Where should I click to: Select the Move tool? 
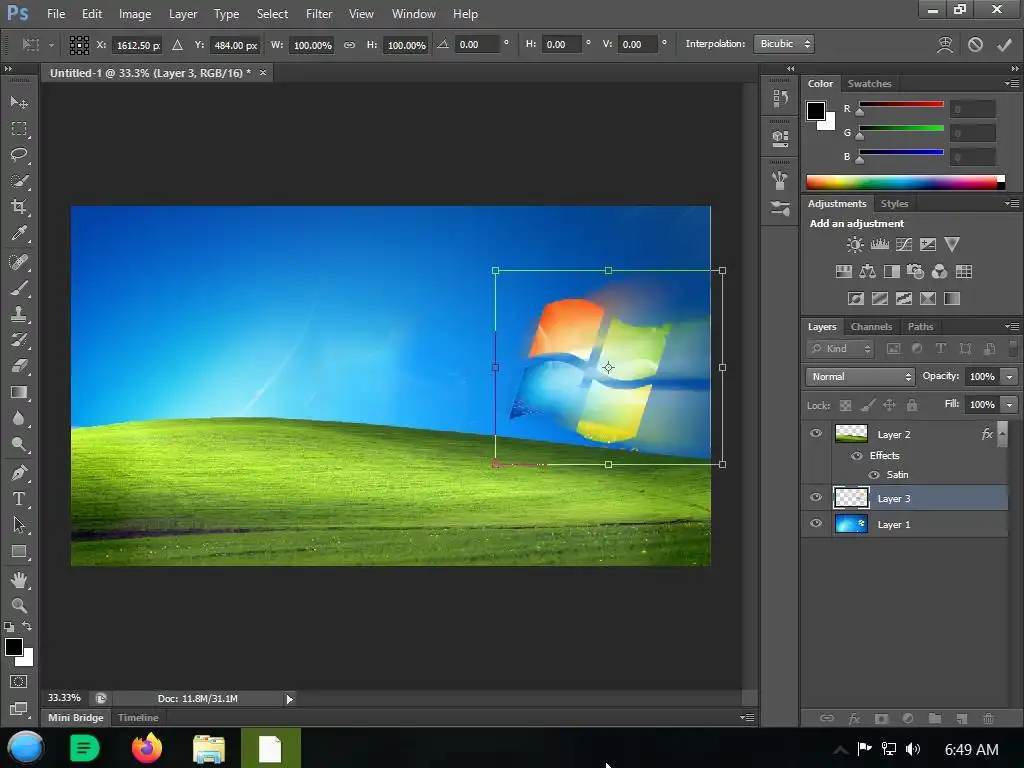(19, 103)
